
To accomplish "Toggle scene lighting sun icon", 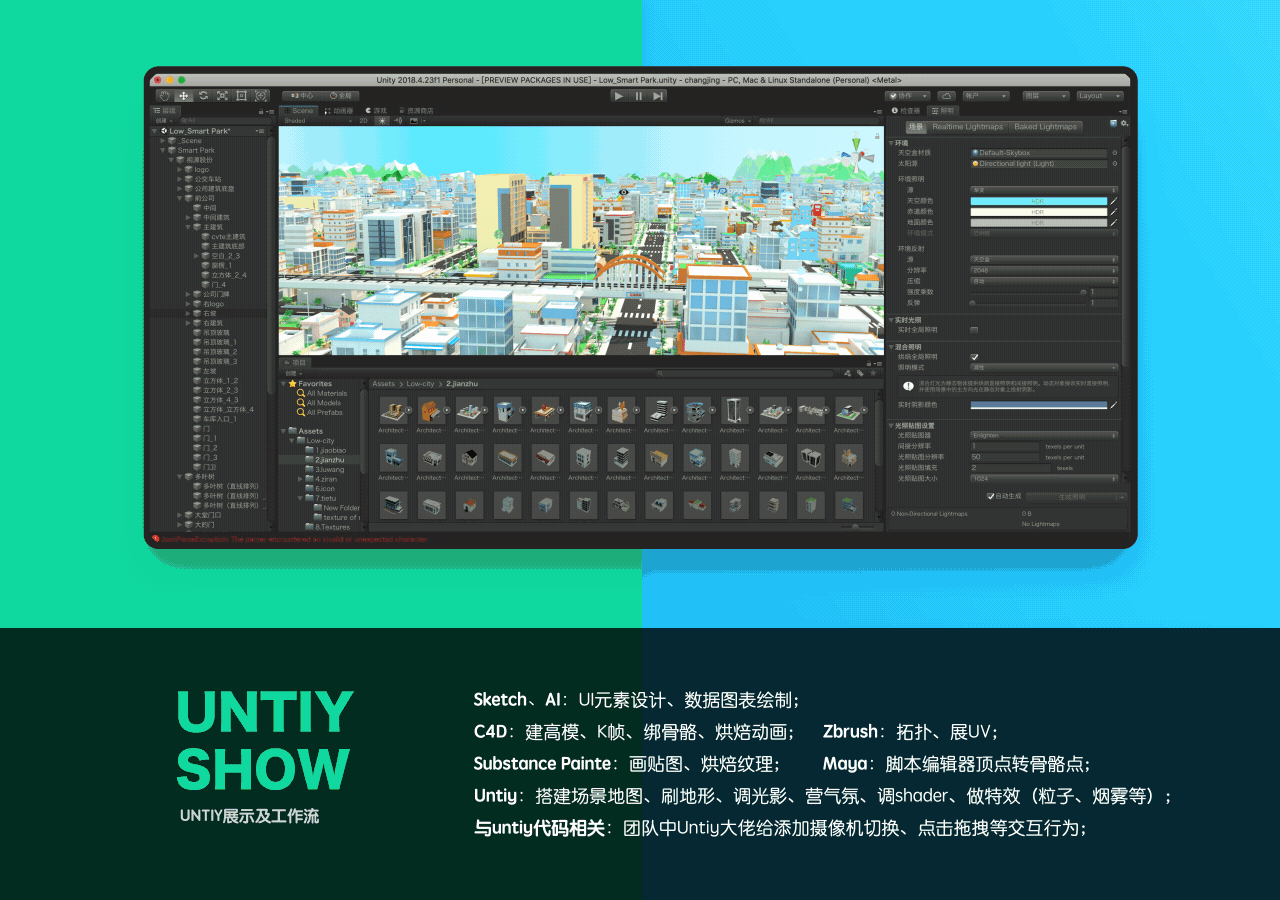I will click(x=380, y=120).
